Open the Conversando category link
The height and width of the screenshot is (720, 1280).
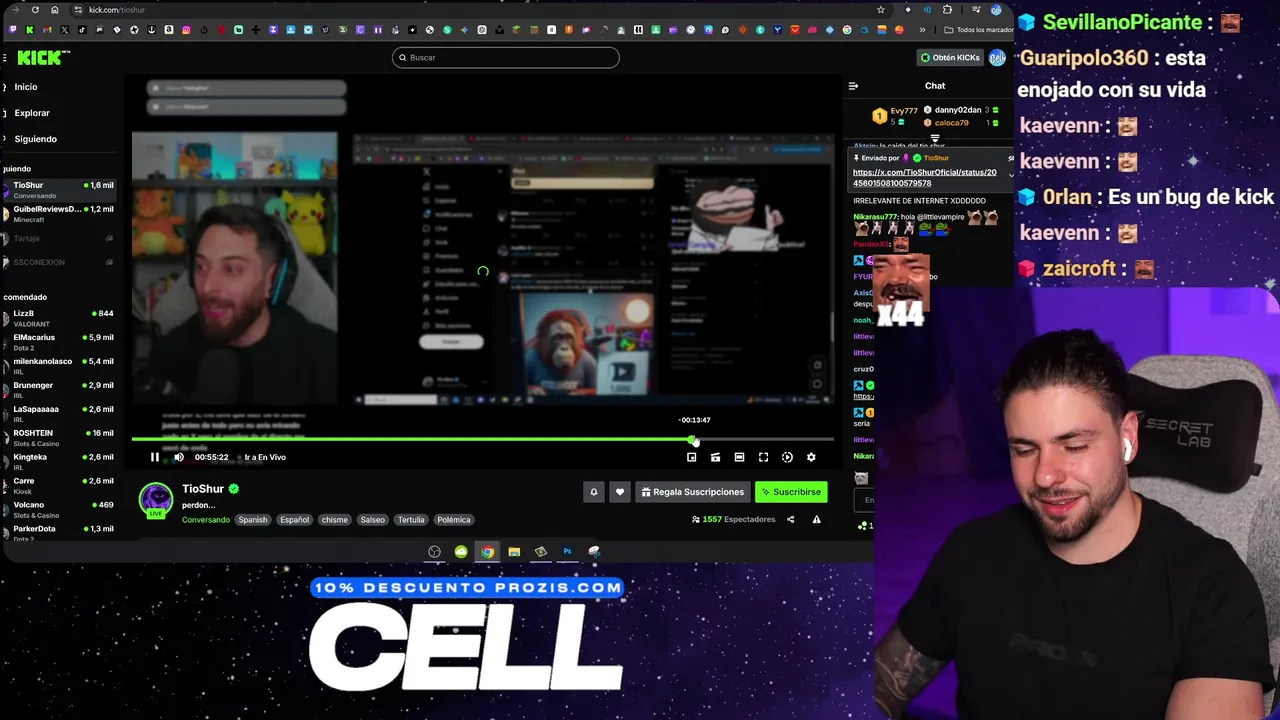pos(206,520)
